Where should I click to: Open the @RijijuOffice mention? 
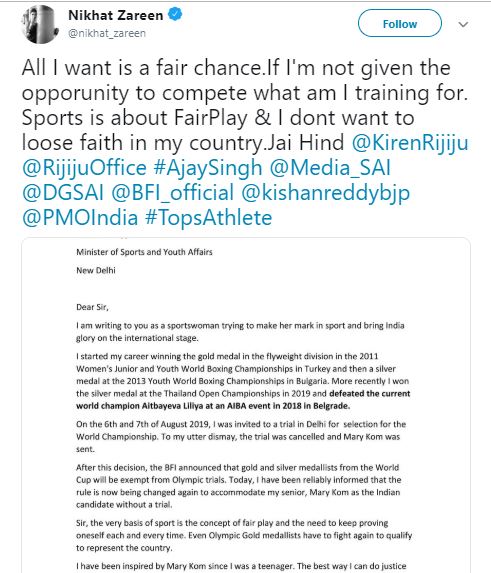click(84, 168)
